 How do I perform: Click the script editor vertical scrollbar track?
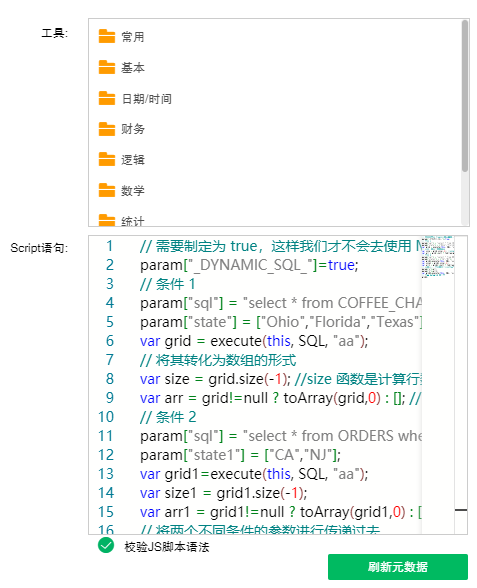click(461, 385)
